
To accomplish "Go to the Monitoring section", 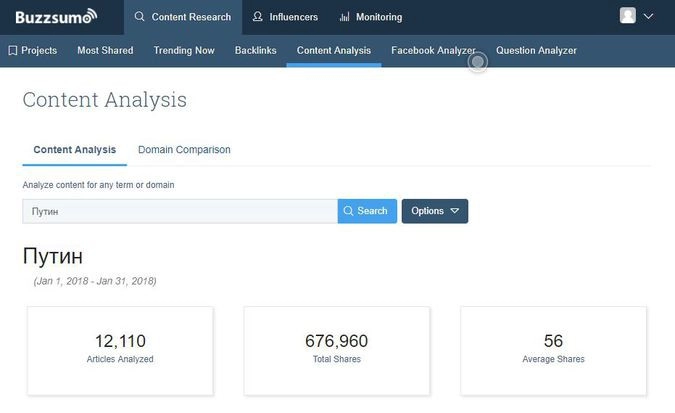I will (x=370, y=17).
